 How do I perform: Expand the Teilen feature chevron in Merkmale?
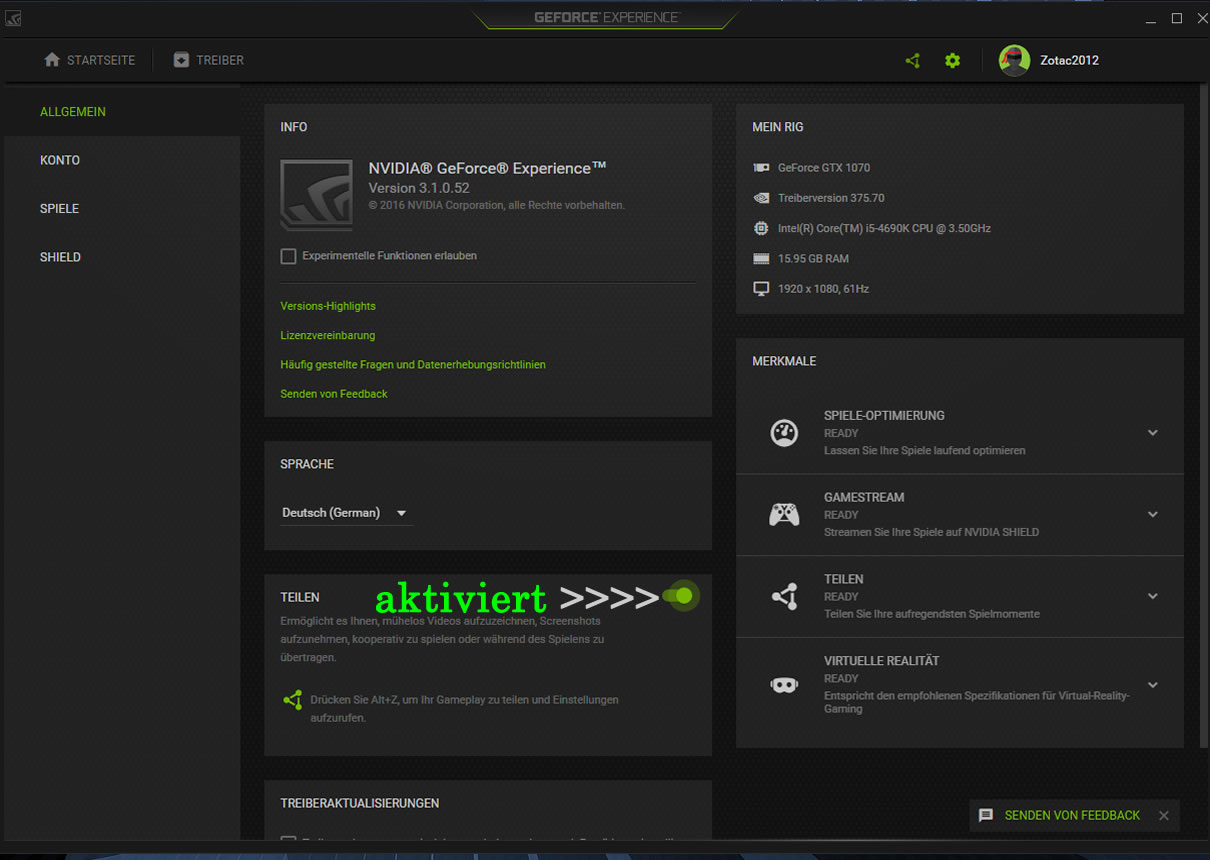tap(1153, 596)
